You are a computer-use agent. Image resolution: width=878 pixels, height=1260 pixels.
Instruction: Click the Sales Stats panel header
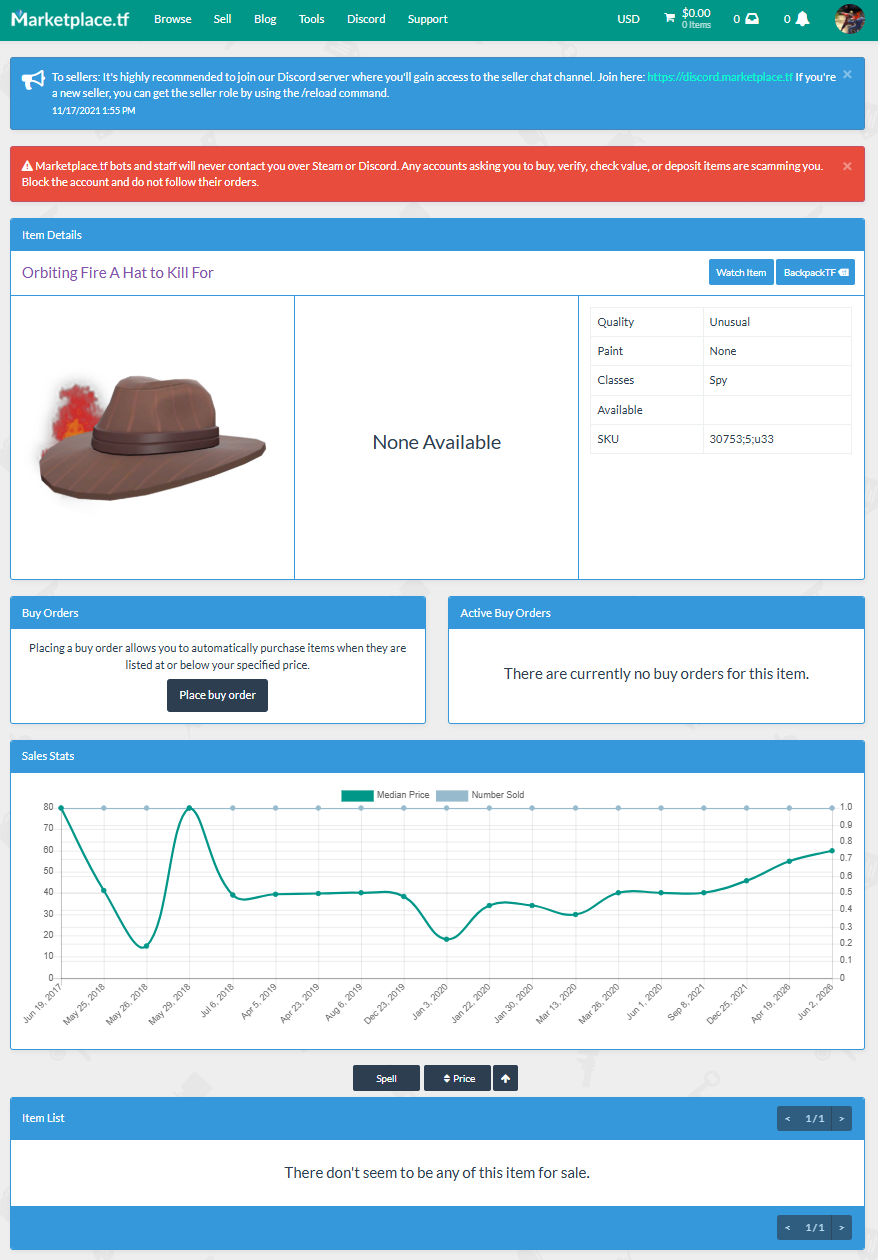(x=437, y=756)
